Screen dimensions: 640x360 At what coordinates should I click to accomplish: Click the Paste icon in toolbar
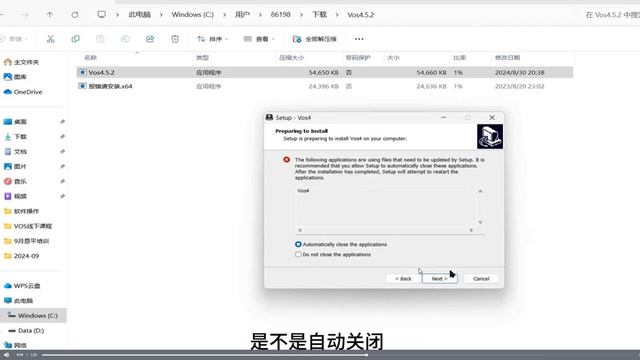pos(100,39)
